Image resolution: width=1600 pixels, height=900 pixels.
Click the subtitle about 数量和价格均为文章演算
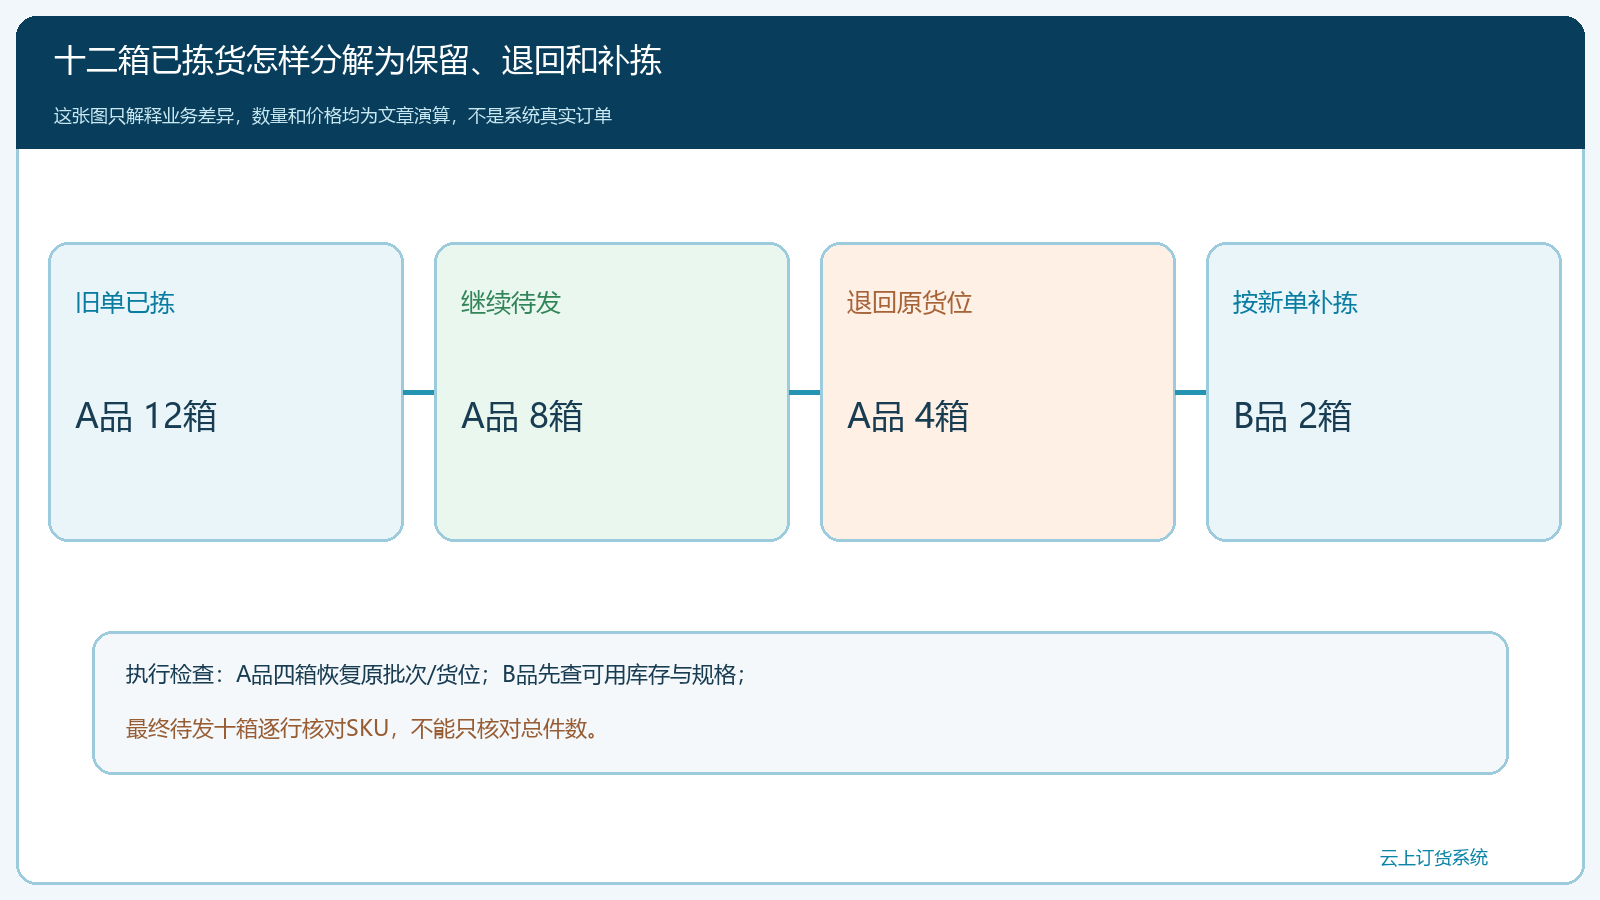pos(333,116)
